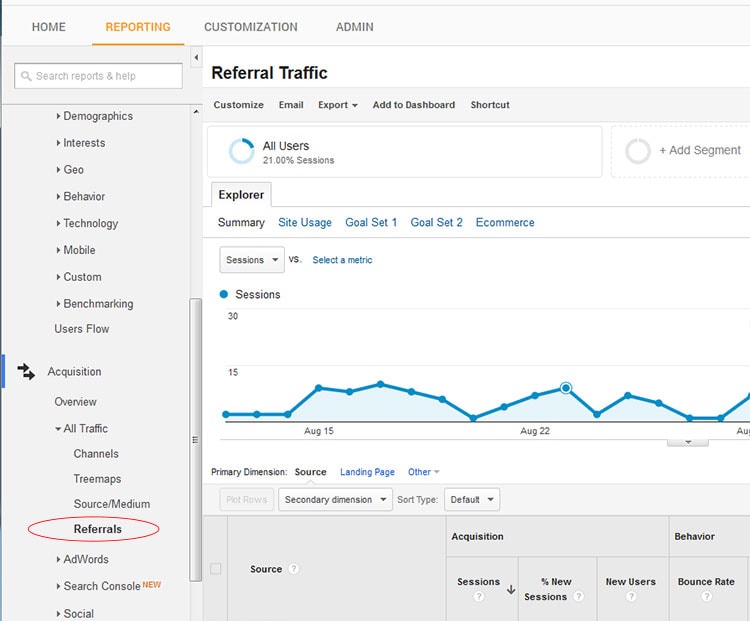The width and height of the screenshot is (750, 621).
Task: Click the Customize button
Action: point(238,105)
